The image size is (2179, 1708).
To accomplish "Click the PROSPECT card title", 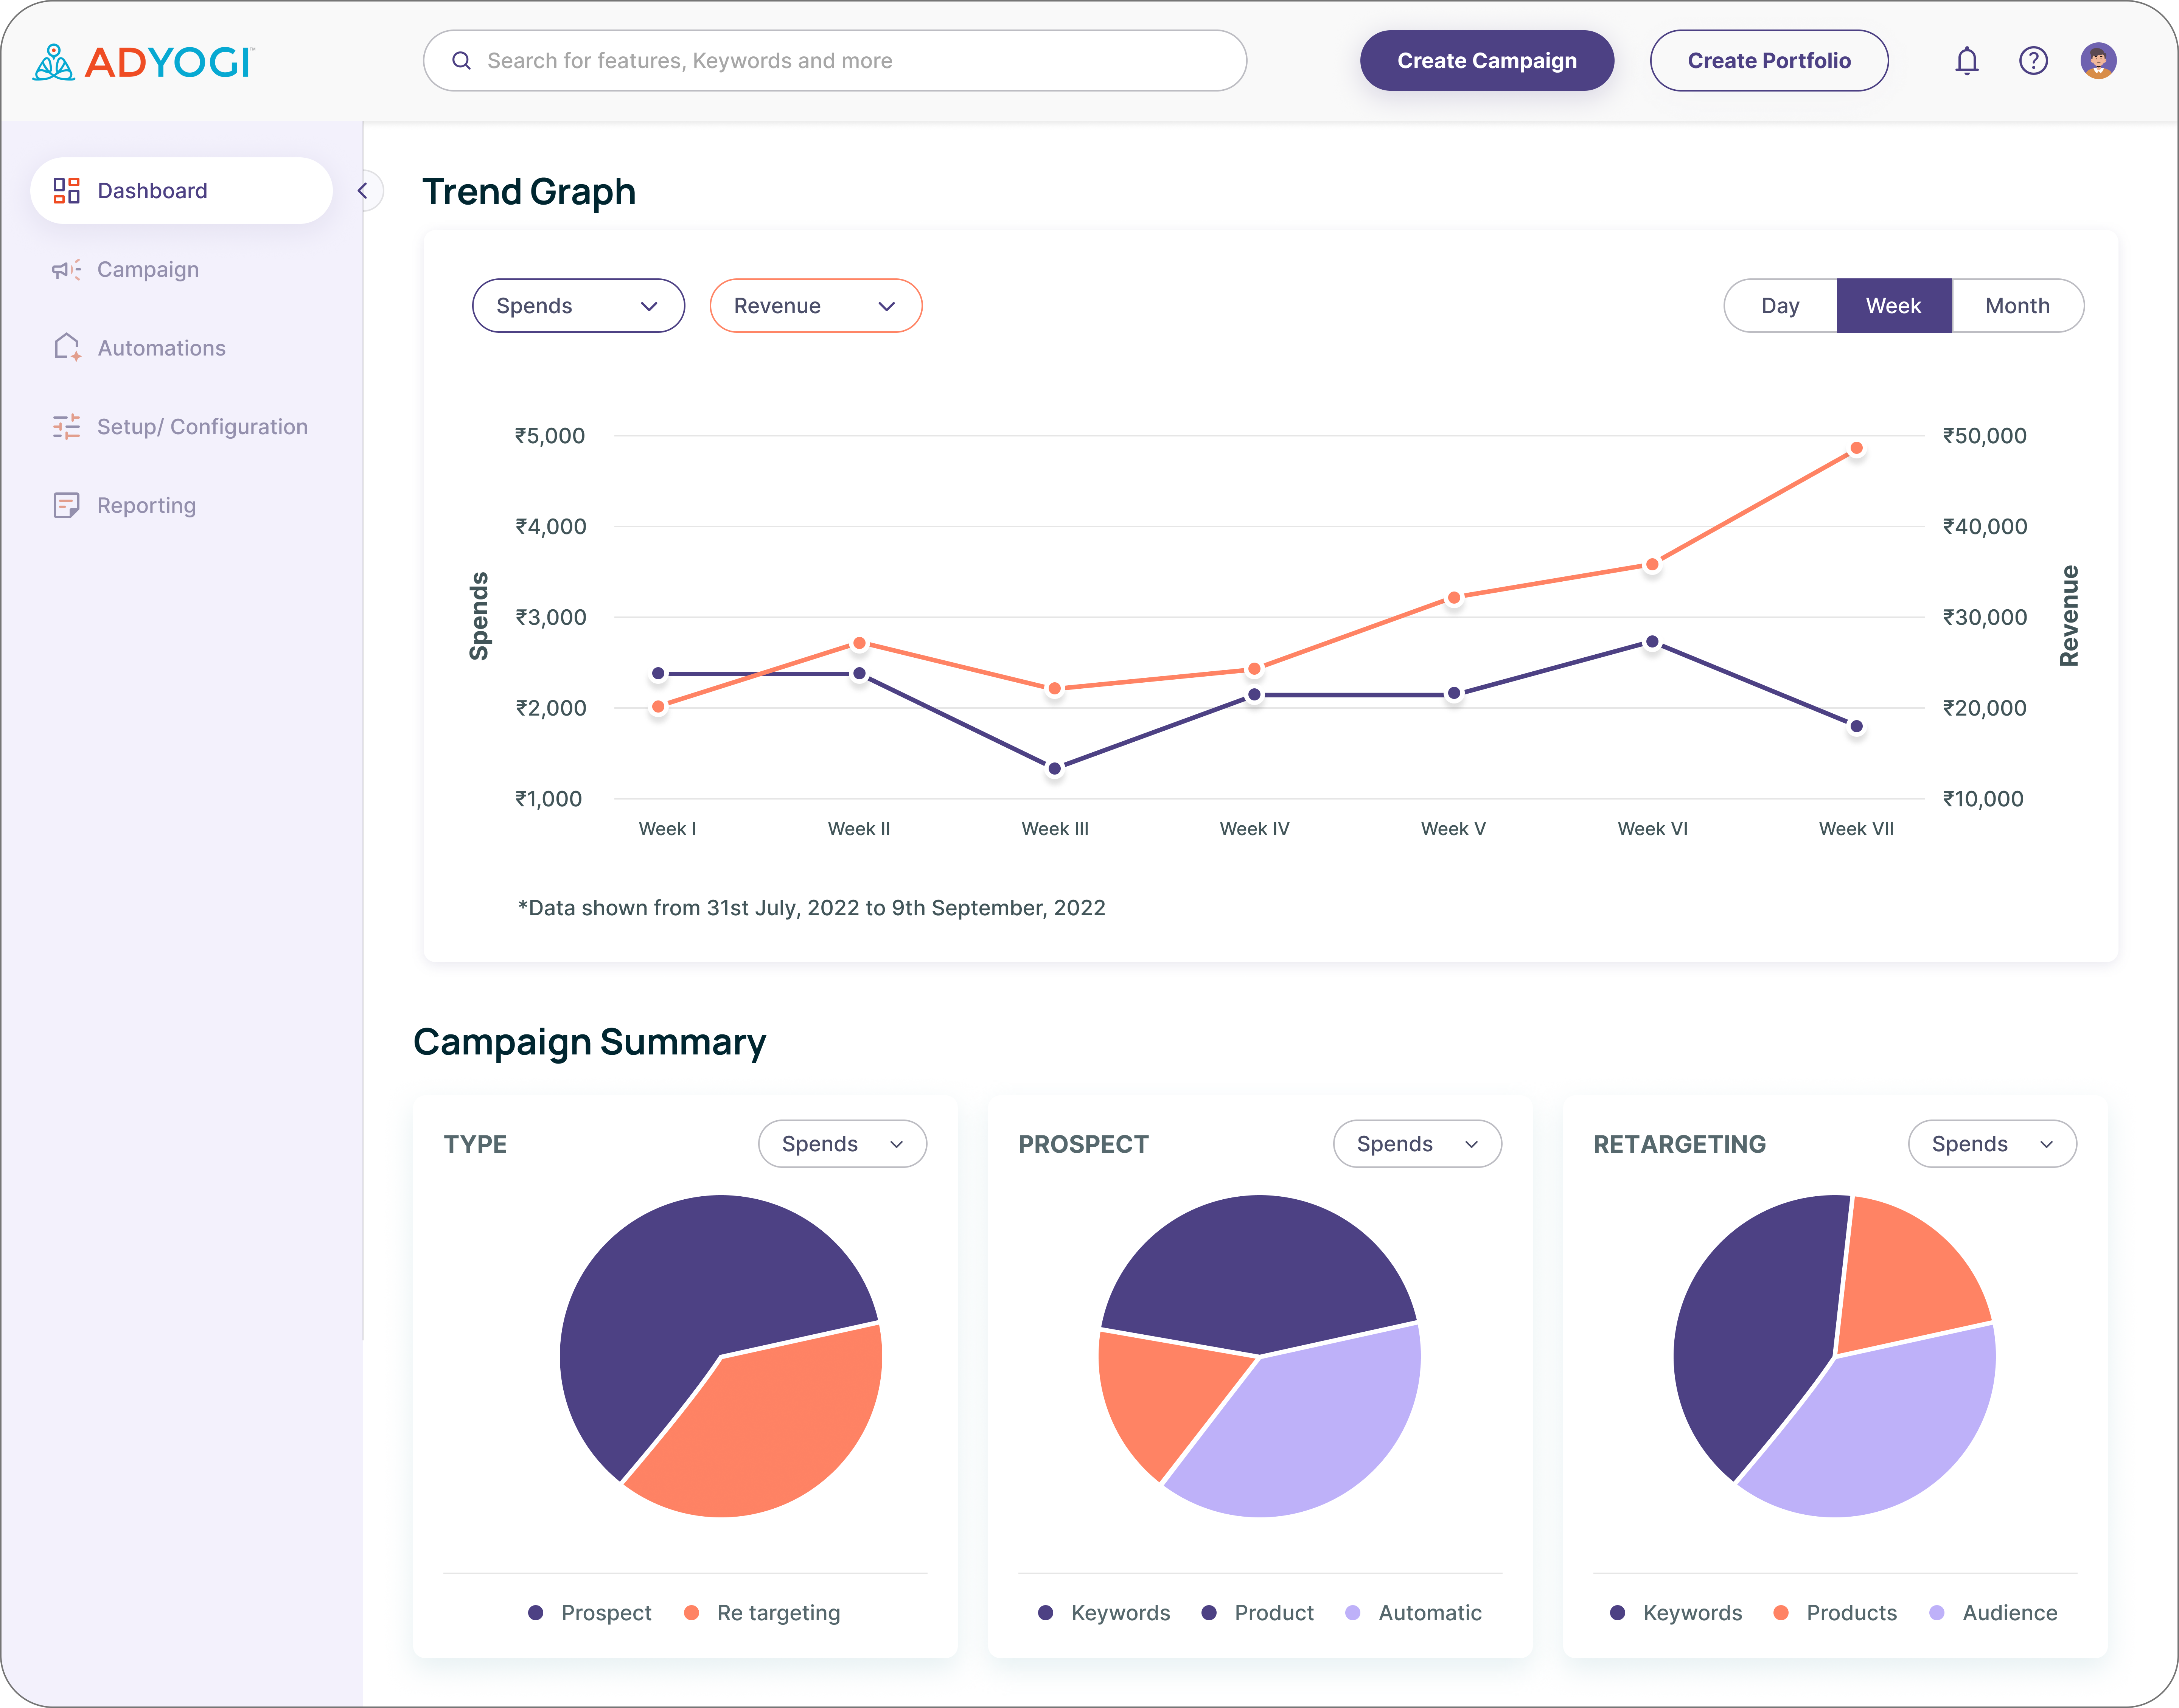I will [1083, 1144].
